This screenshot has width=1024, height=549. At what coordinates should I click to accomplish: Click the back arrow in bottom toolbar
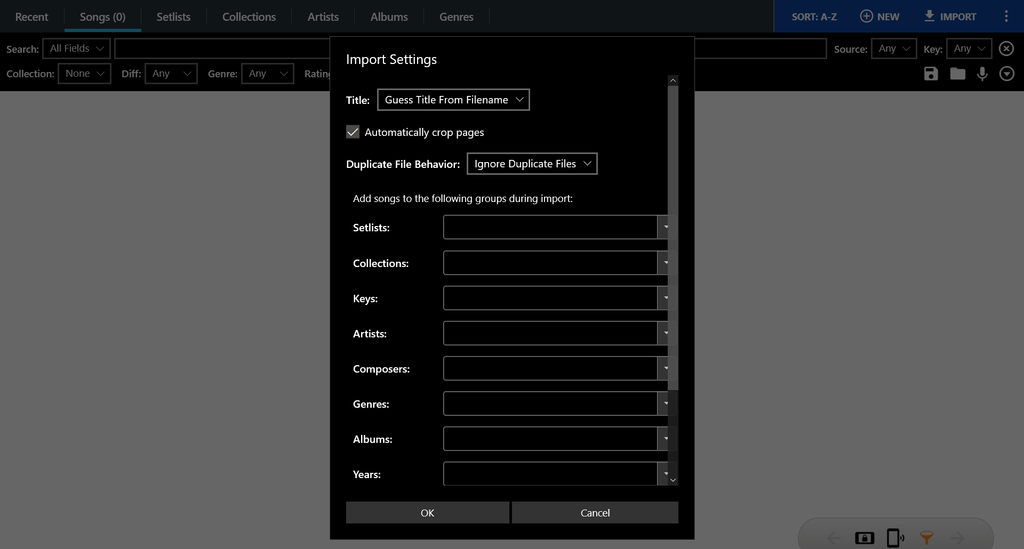(x=834, y=538)
